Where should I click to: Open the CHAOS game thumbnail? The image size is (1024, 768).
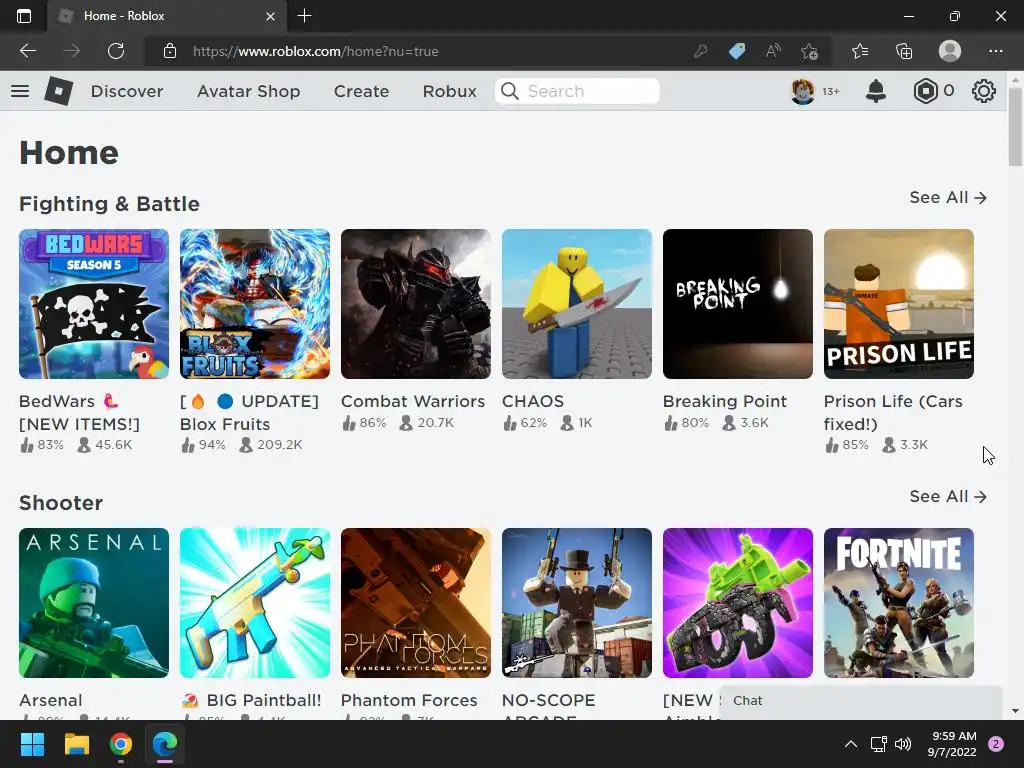pos(577,304)
